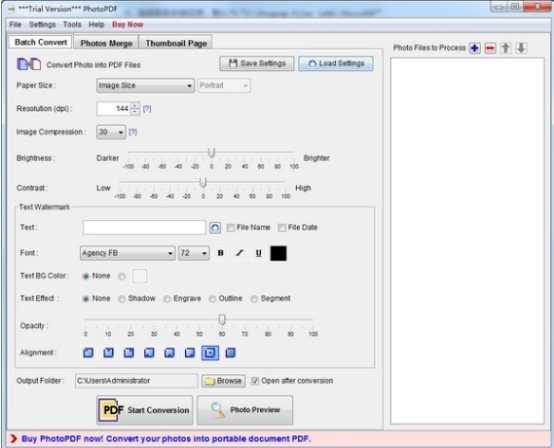This screenshot has width=554, height=448.
Task: Open Image Compression help [?] link
Action: (133, 132)
